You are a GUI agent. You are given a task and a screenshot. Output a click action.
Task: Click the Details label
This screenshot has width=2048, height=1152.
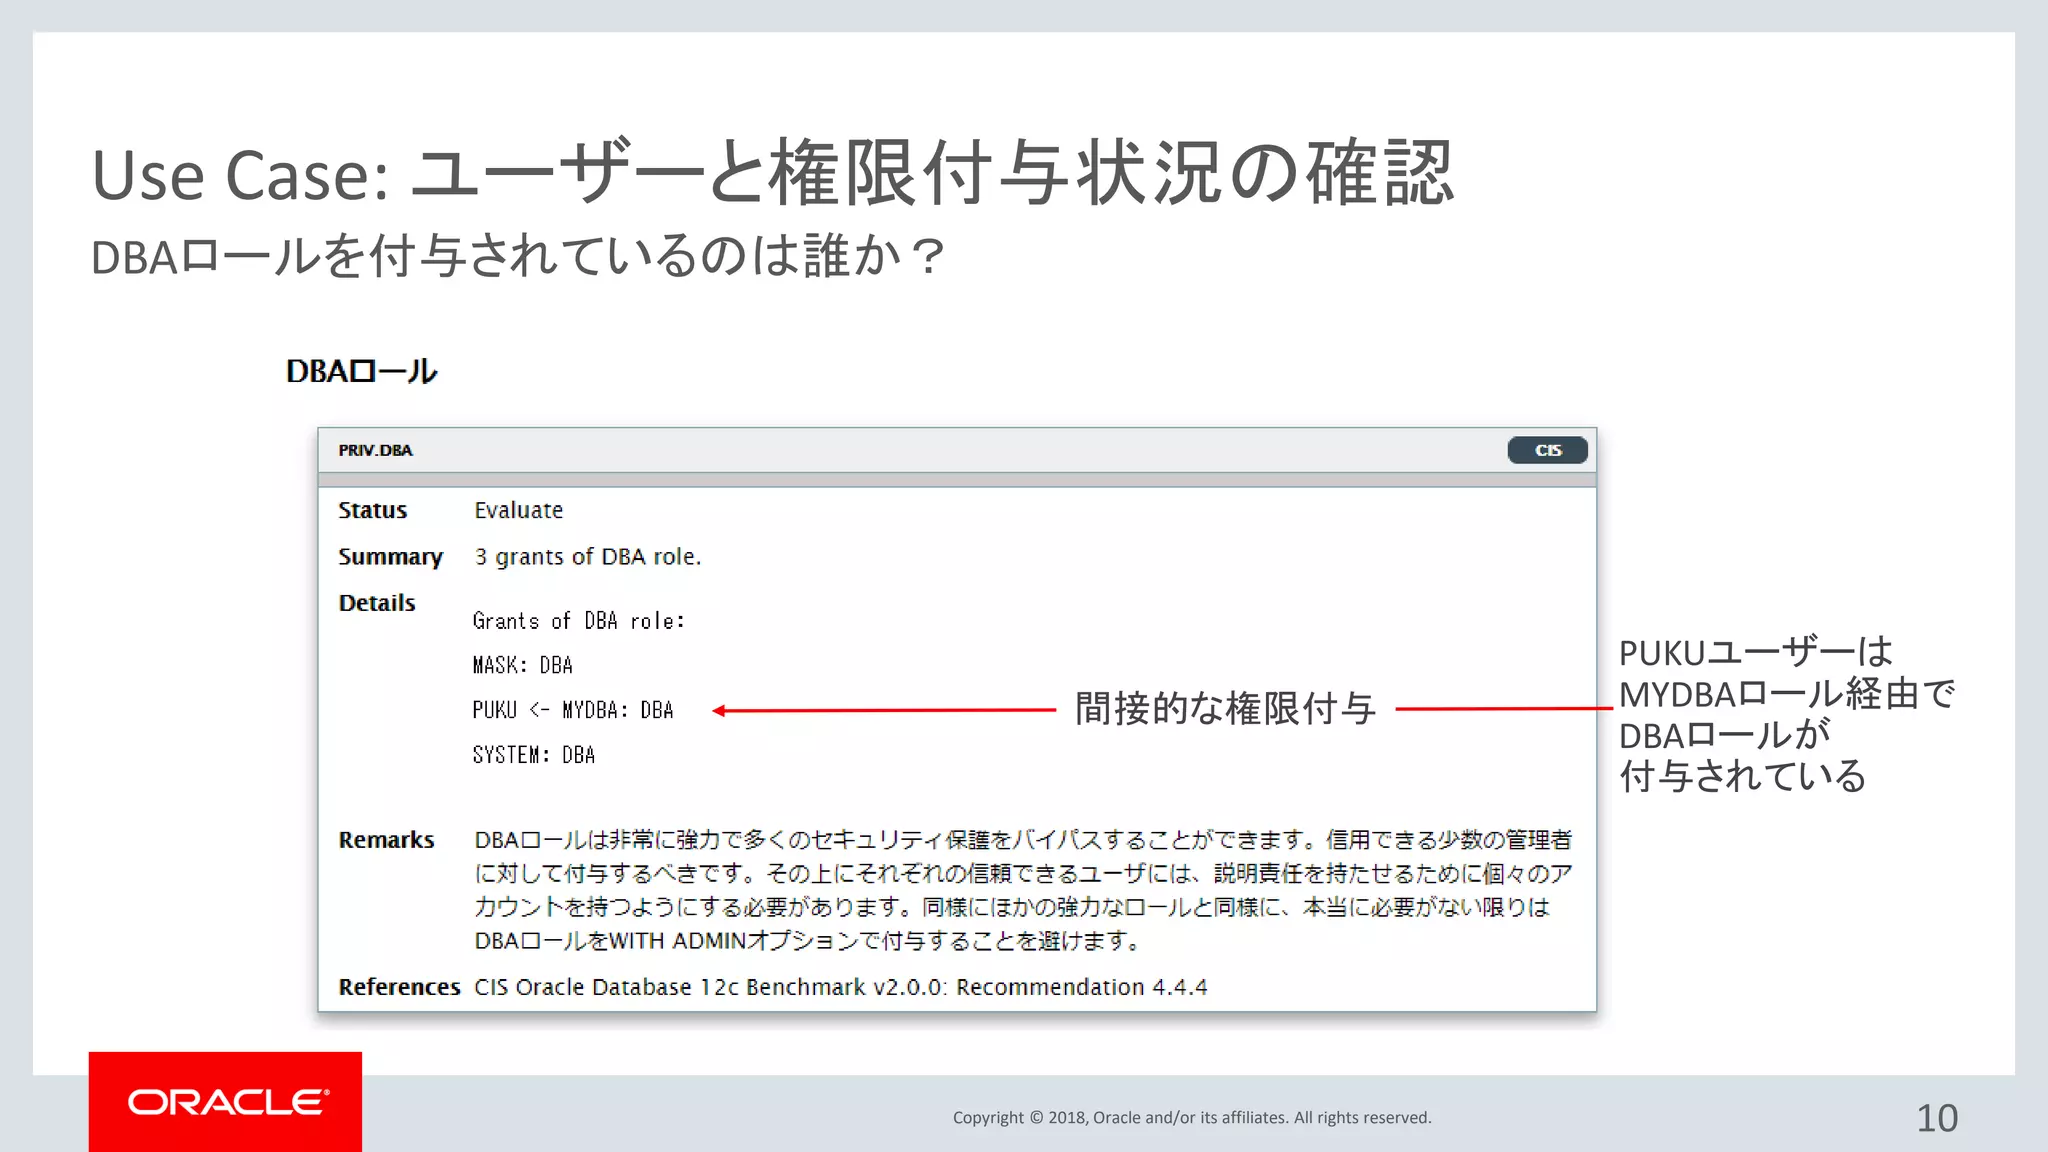tap(376, 603)
